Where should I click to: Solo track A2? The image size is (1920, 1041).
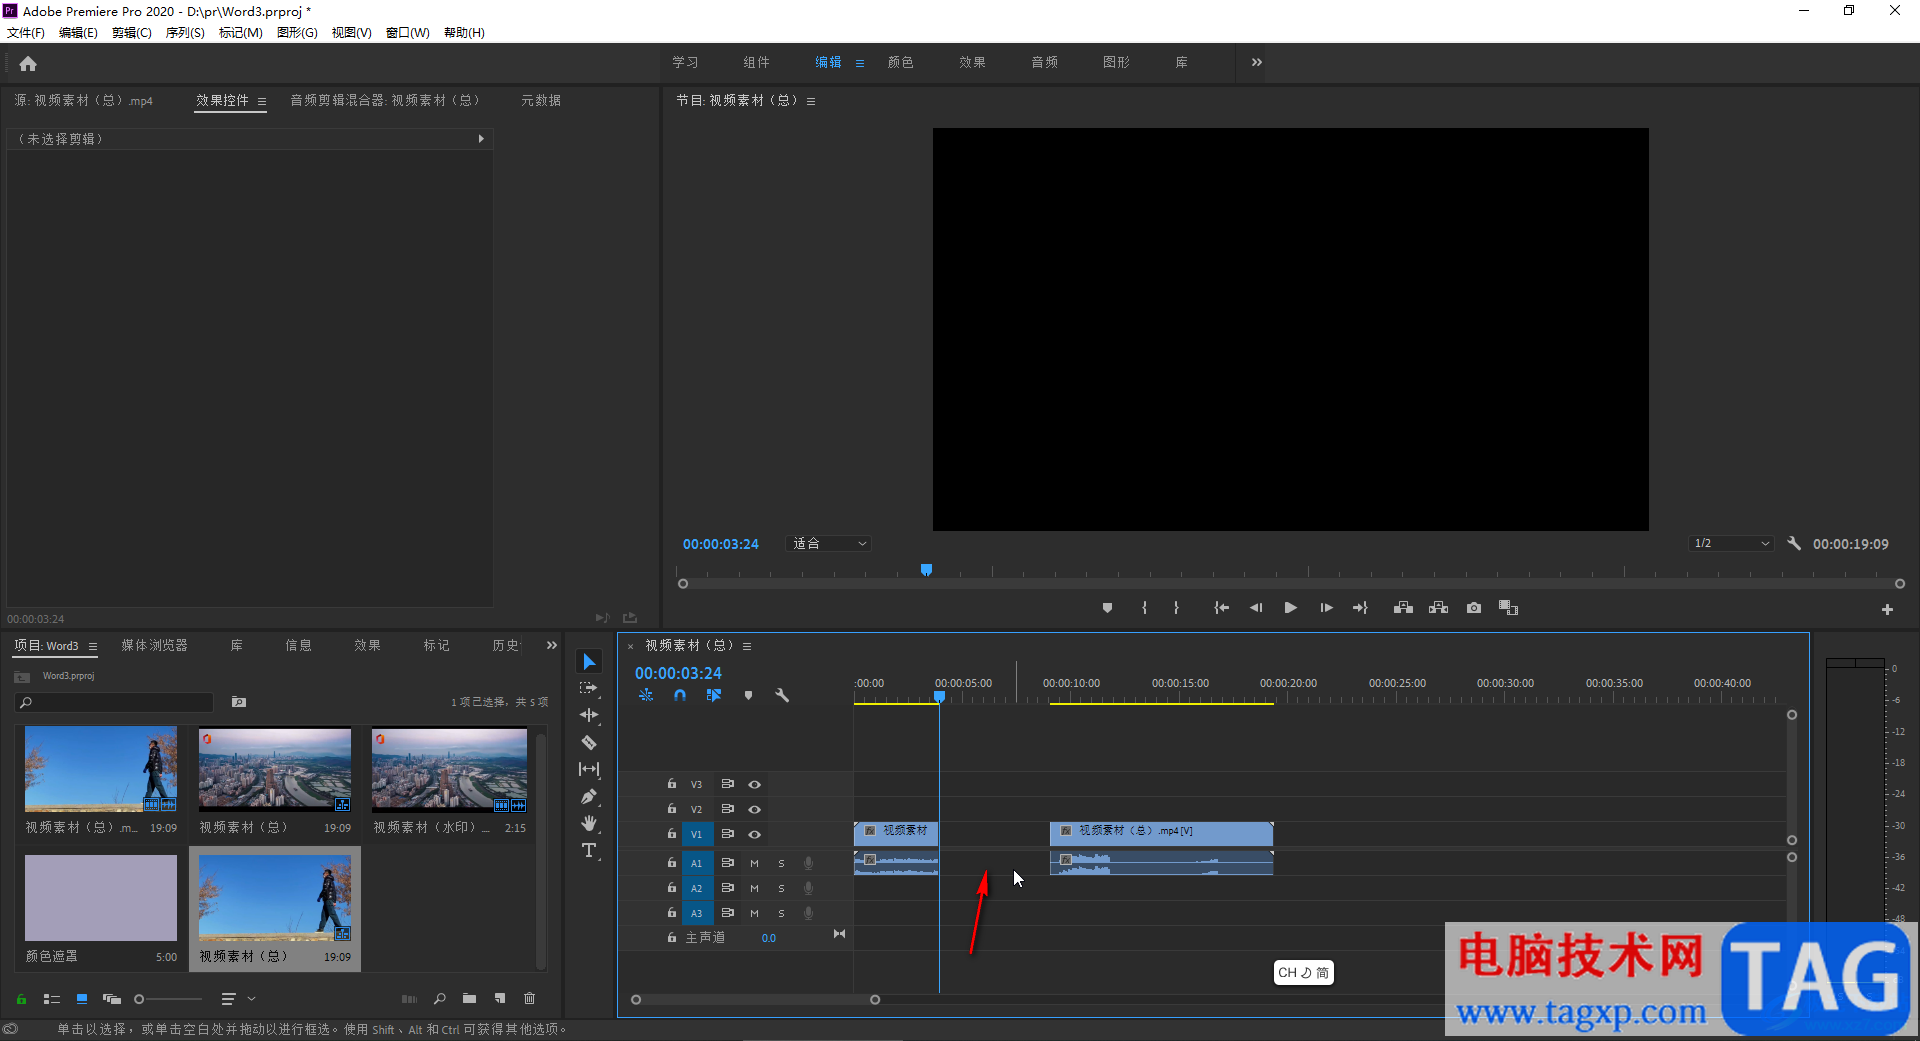point(781,888)
